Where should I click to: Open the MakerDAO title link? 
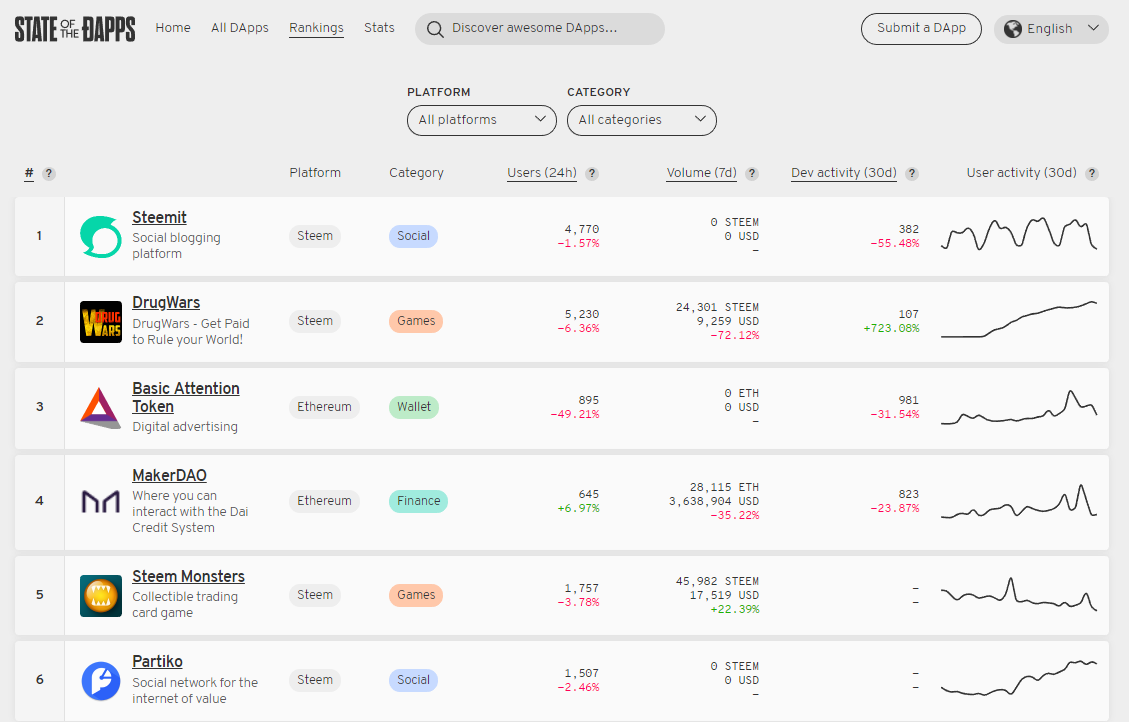coord(169,476)
